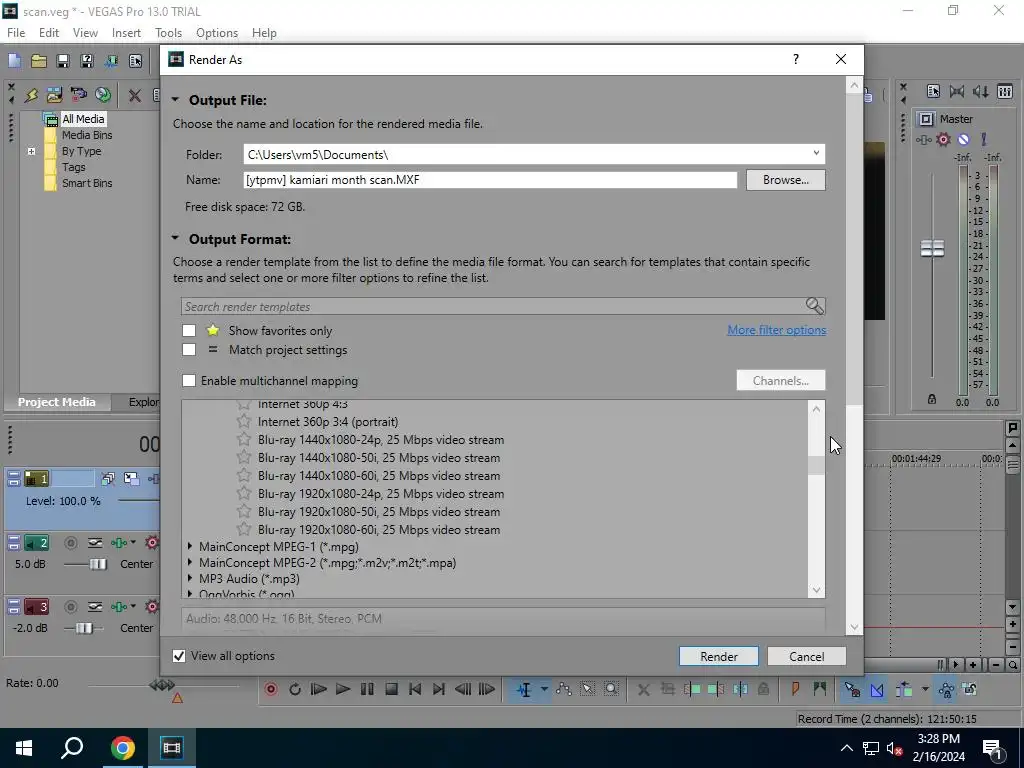The image size is (1024, 768).
Task: Expand MP3 Audio (*.mp3)
Action: point(190,578)
